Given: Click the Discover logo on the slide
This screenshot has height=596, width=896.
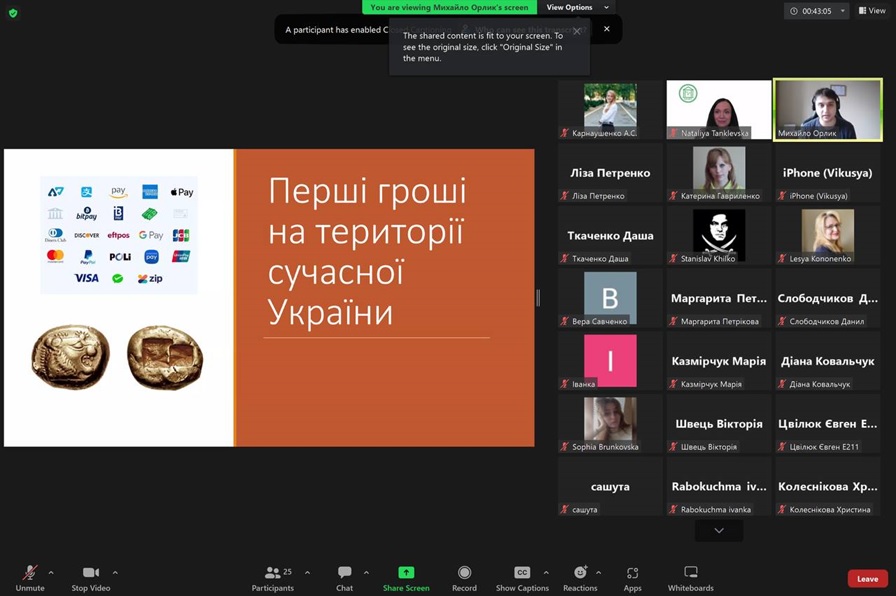Looking at the screenshot, I should click(87, 235).
